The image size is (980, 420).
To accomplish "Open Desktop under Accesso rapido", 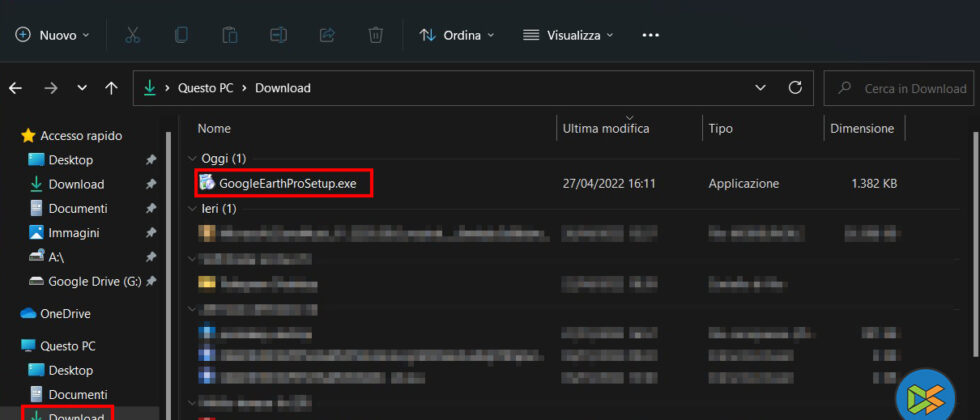I will tap(61, 160).
